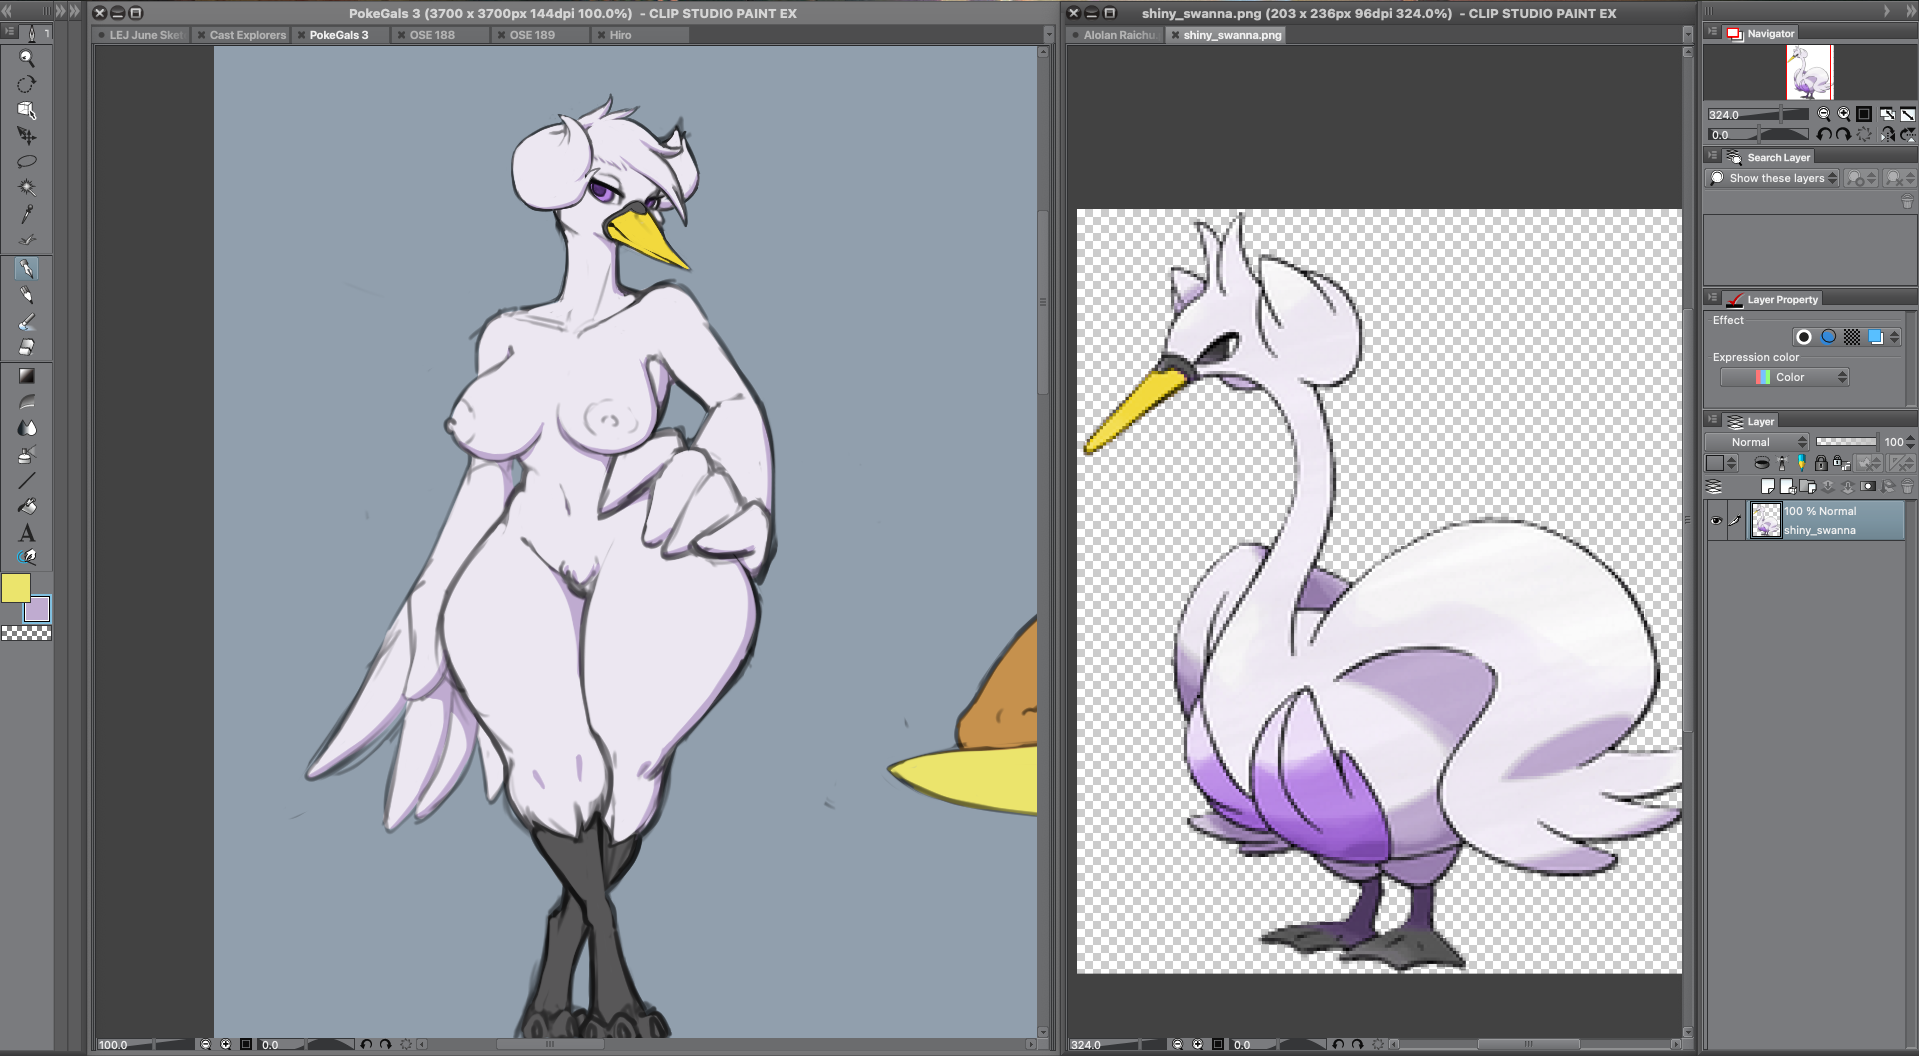The height and width of the screenshot is (1056, 1919).
Task: Toggle Lock Transparent Pixel
Action: pyautogui.click(x=1841, y=463)
